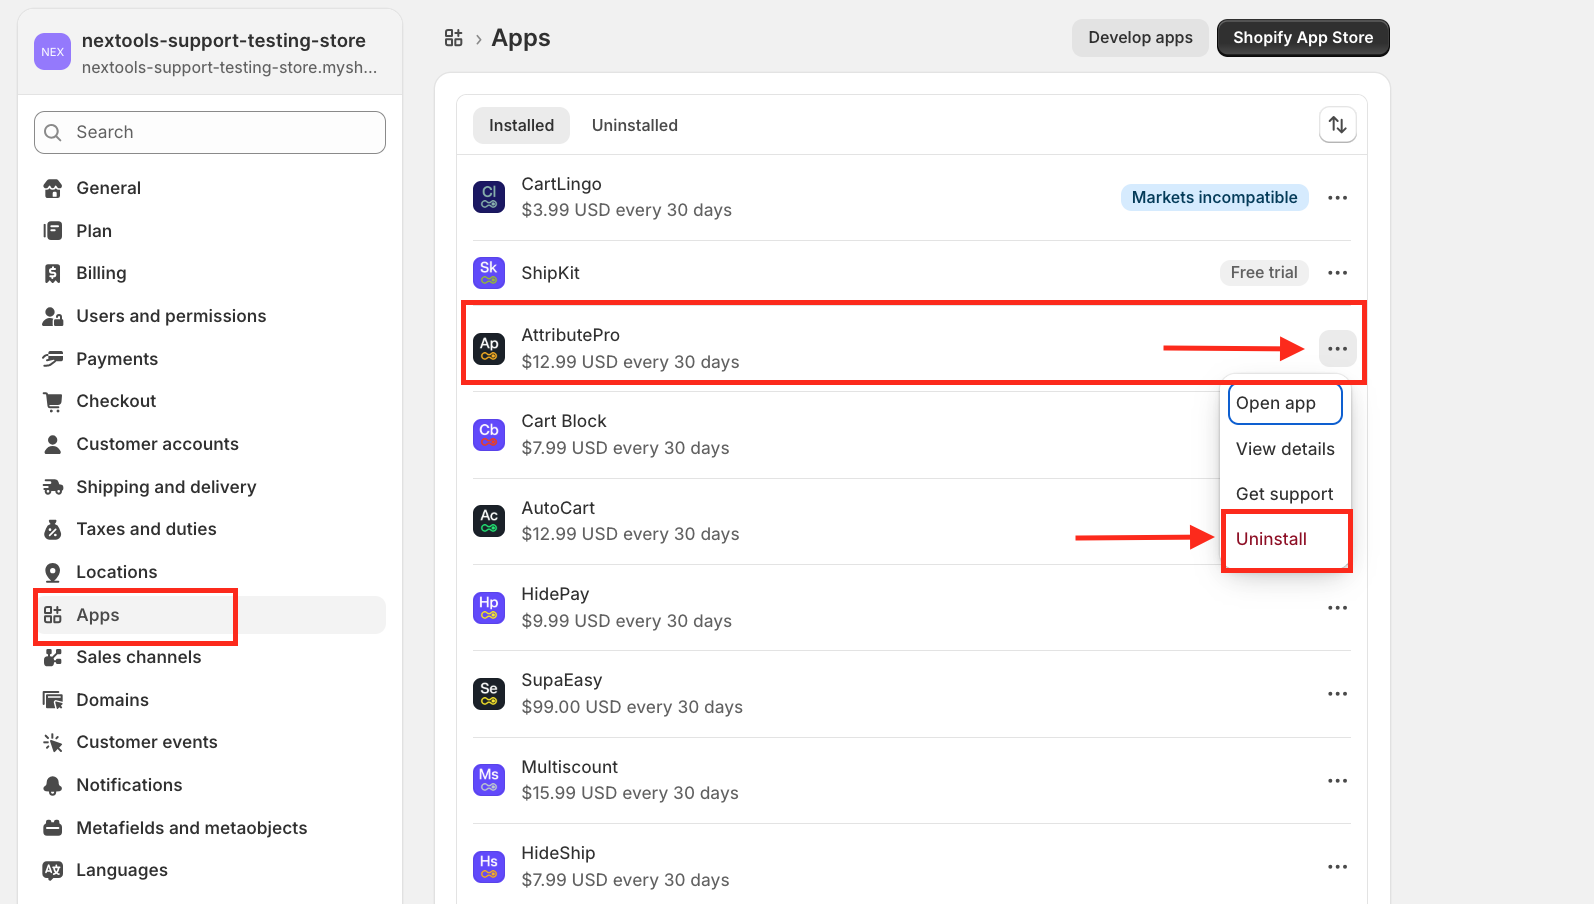Choose View details in the dropdown menu
Image resolution: width=1594 pixels, height=904 pixels.
[1285, 449]
